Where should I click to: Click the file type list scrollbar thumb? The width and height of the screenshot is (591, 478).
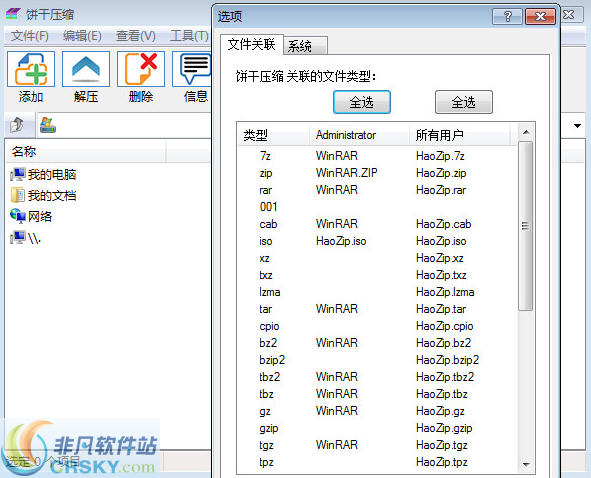click(525, 226)
